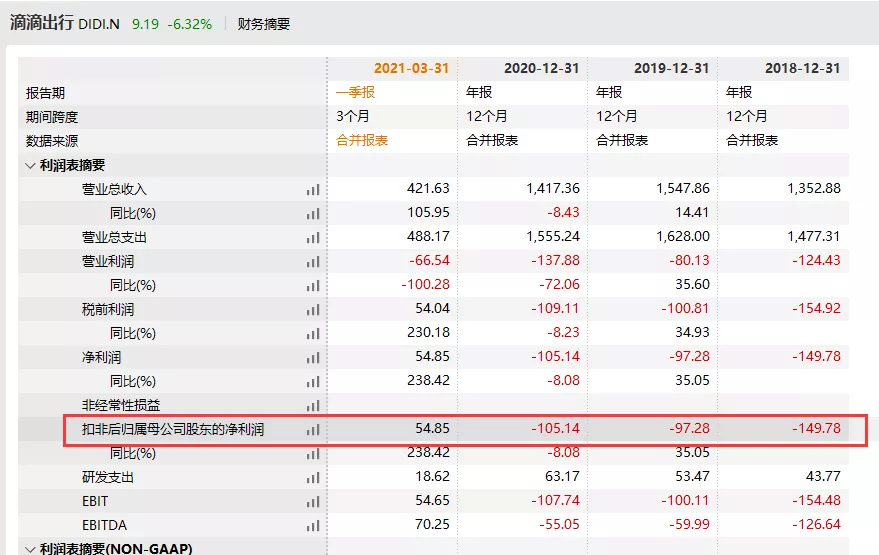Click pre-tax profit value -154.92
The width and height of the screenshot is (879, 555).
click(816, 308)
